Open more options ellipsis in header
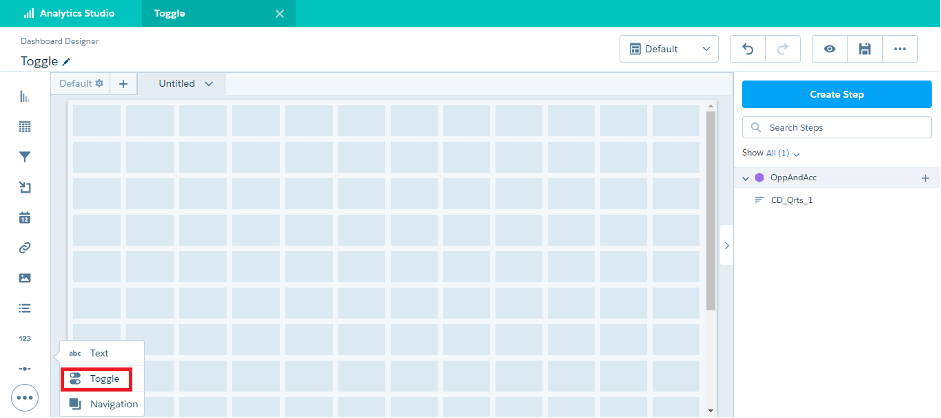This screenshot has width=941, height=418. [900, 49]
